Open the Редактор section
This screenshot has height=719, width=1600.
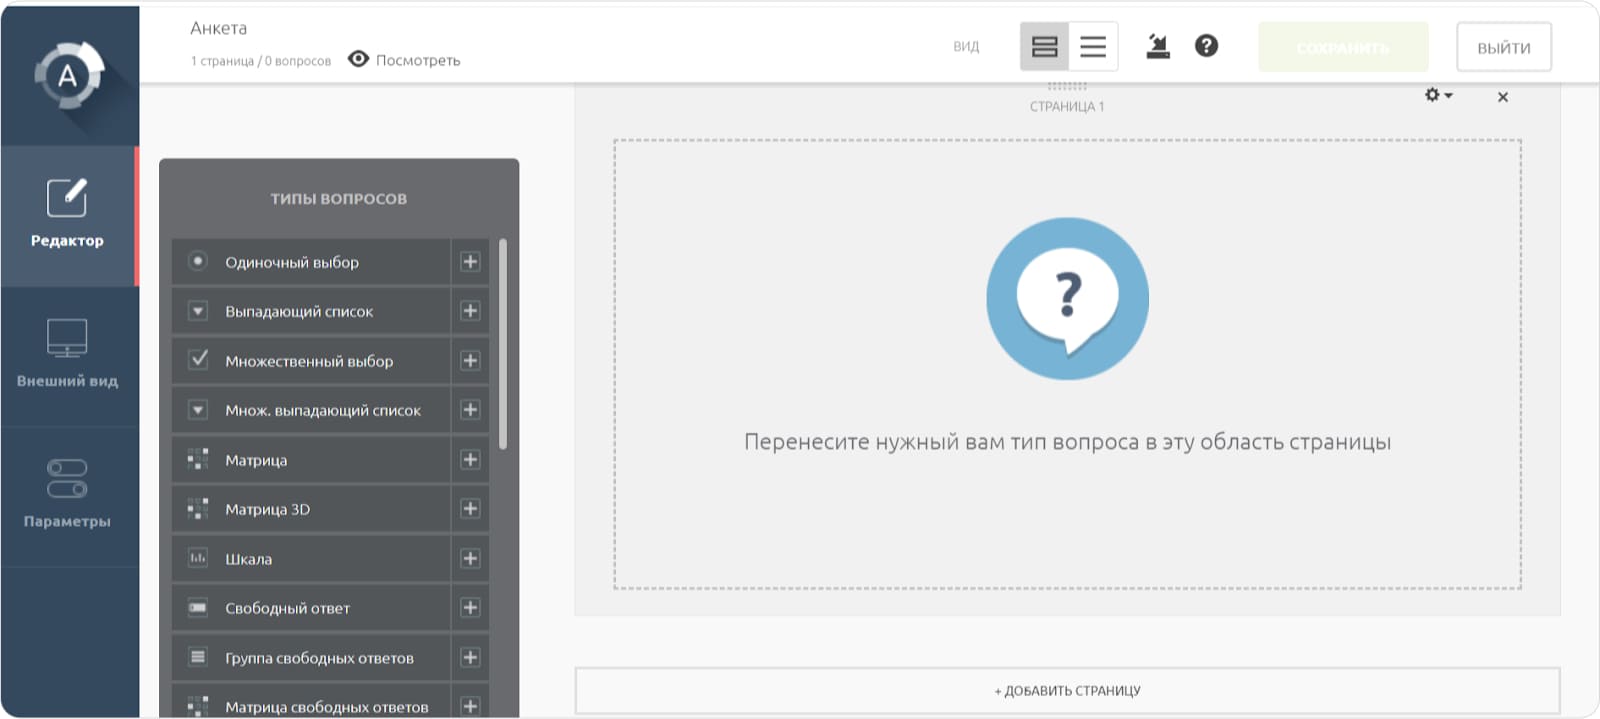coord(68,216)
